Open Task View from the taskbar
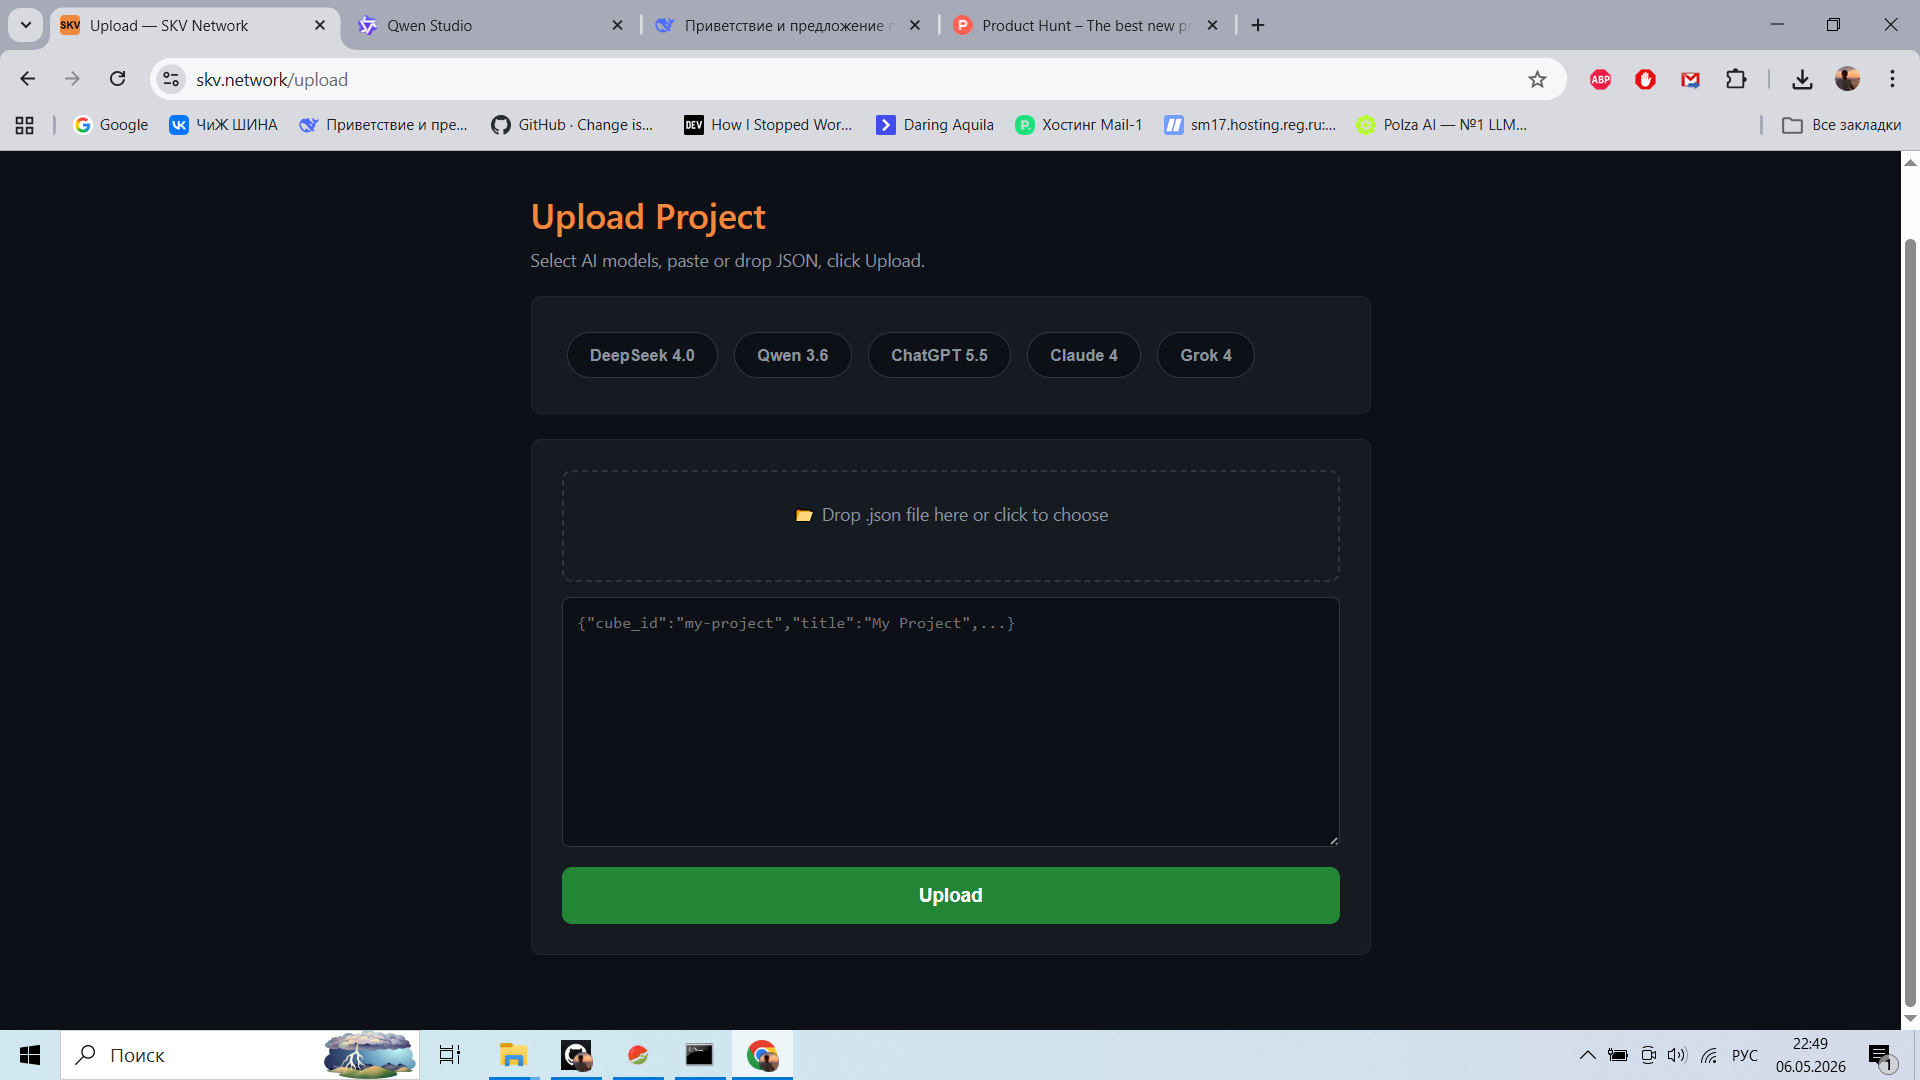This screenshot has width=1920, height=1080. [x=450, y=1055]
